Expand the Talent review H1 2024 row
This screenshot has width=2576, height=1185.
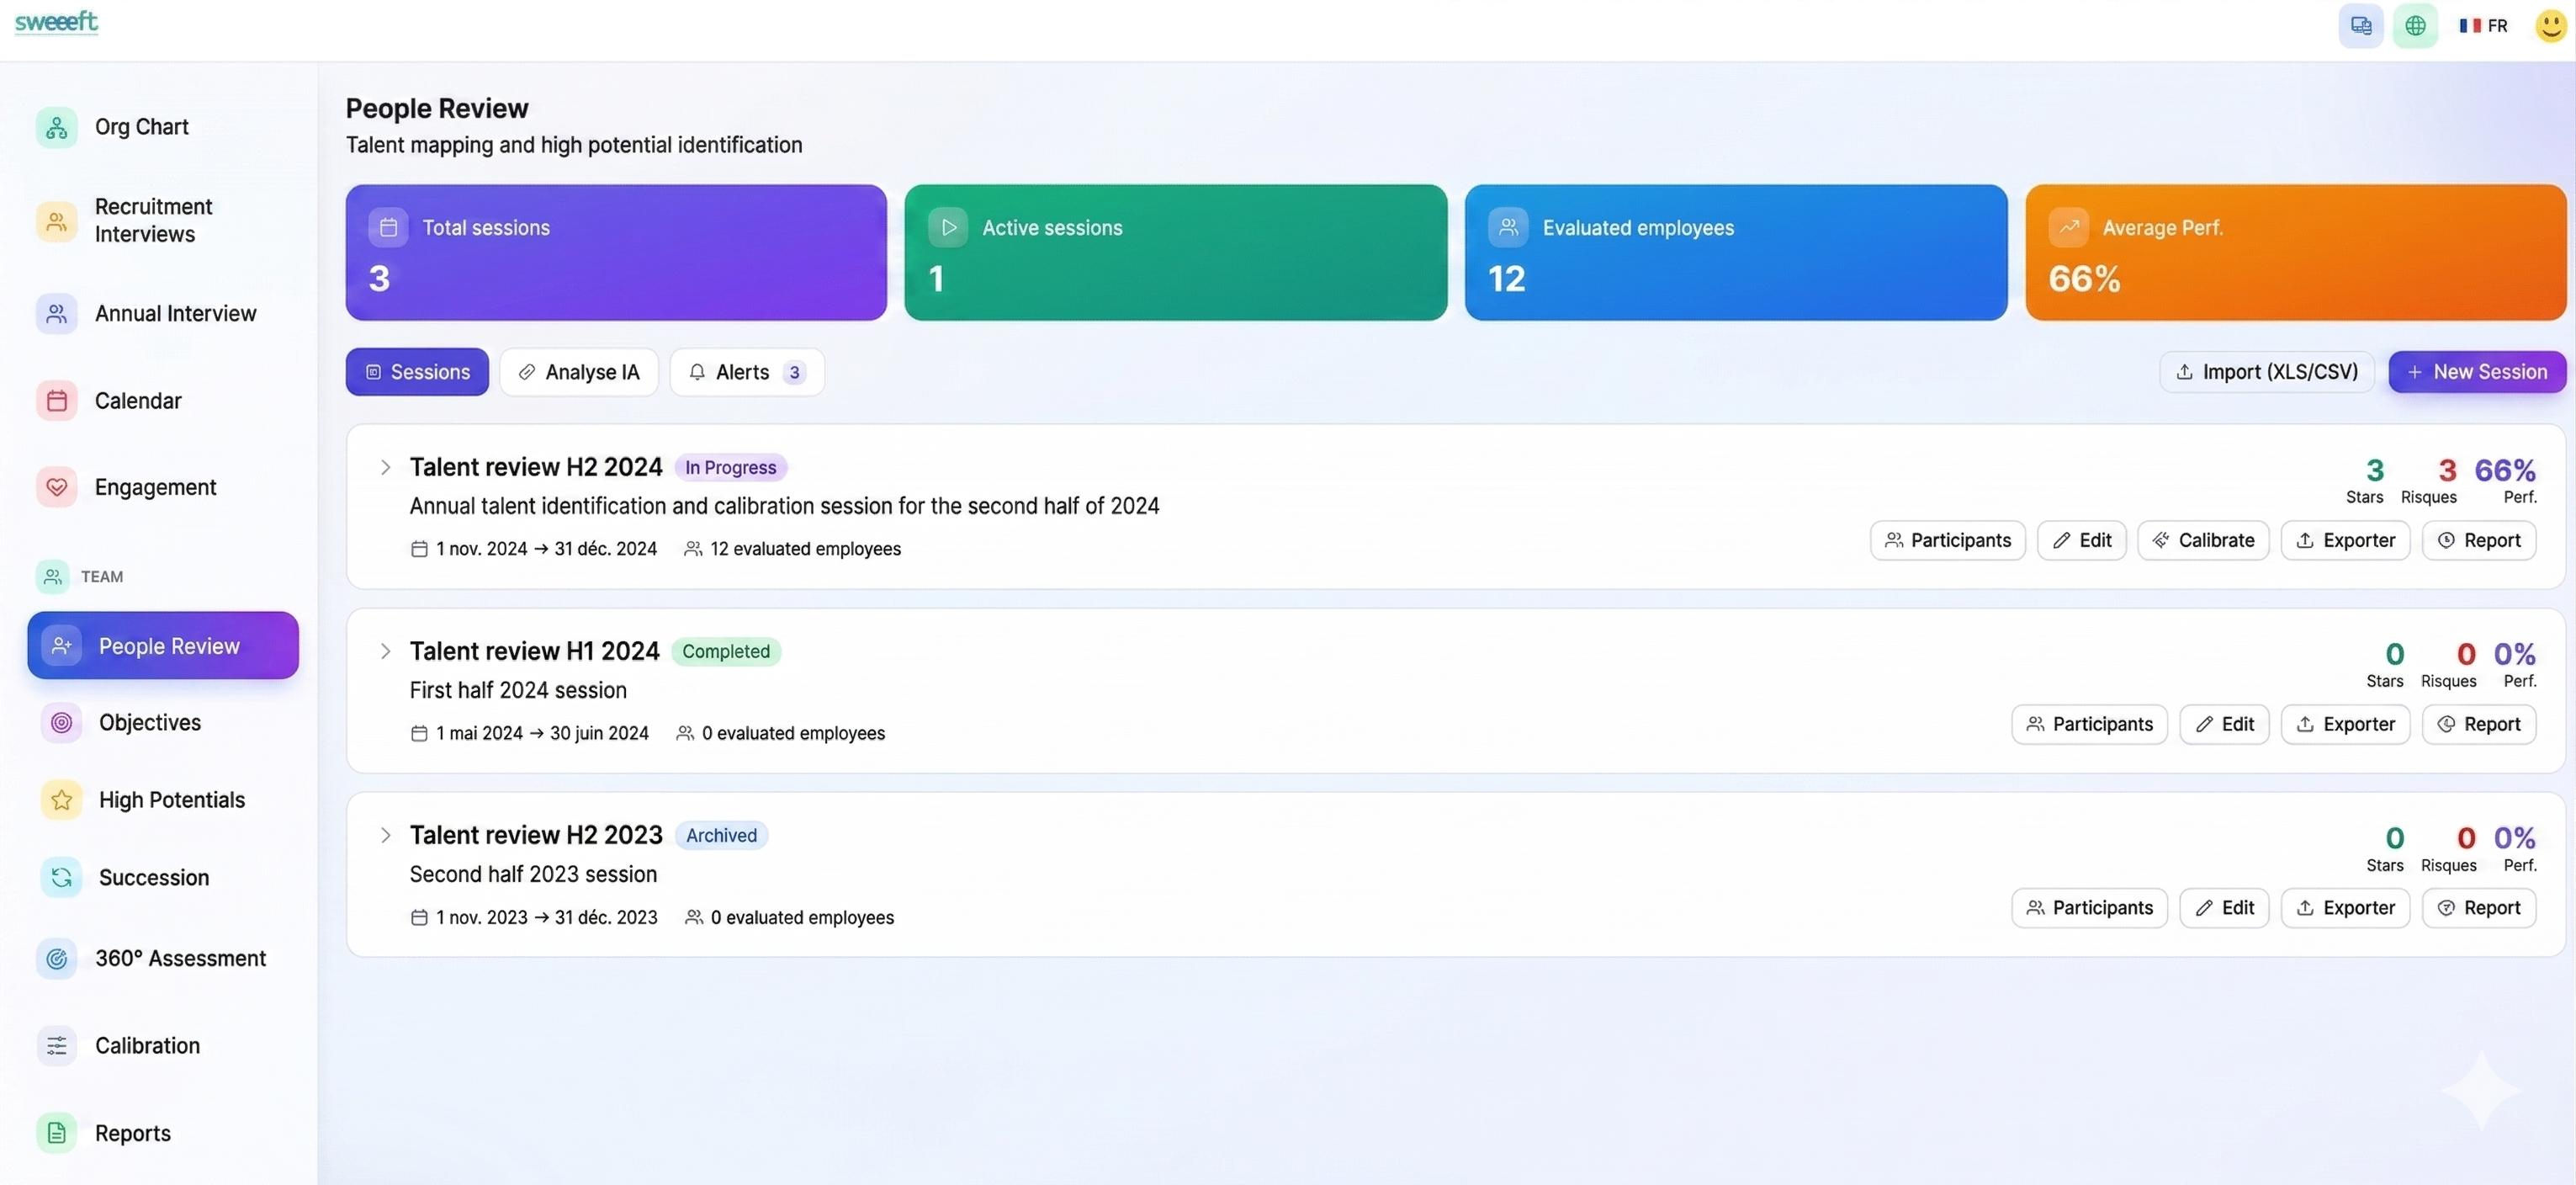386,651
